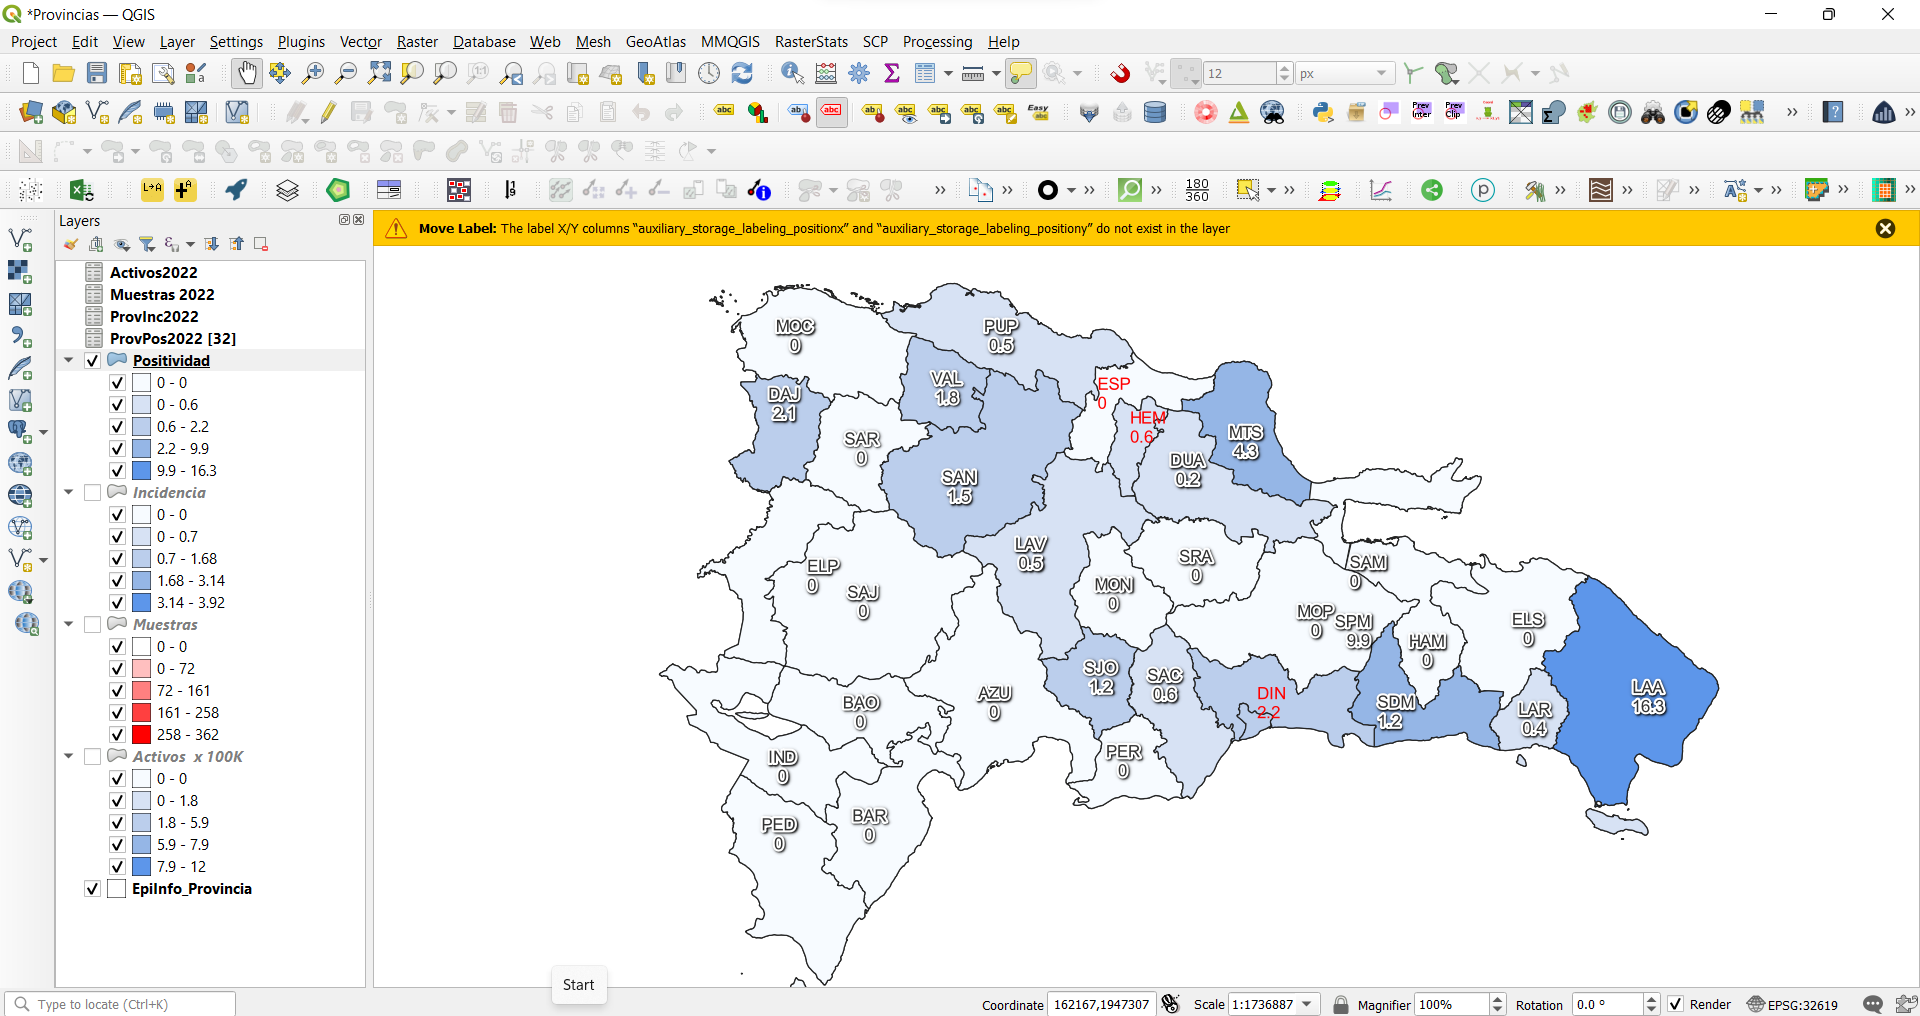The height and width of the screenshot is (1016, 1920).
Task: Select the Pan Map tool
Action: [x=246, y=73]
